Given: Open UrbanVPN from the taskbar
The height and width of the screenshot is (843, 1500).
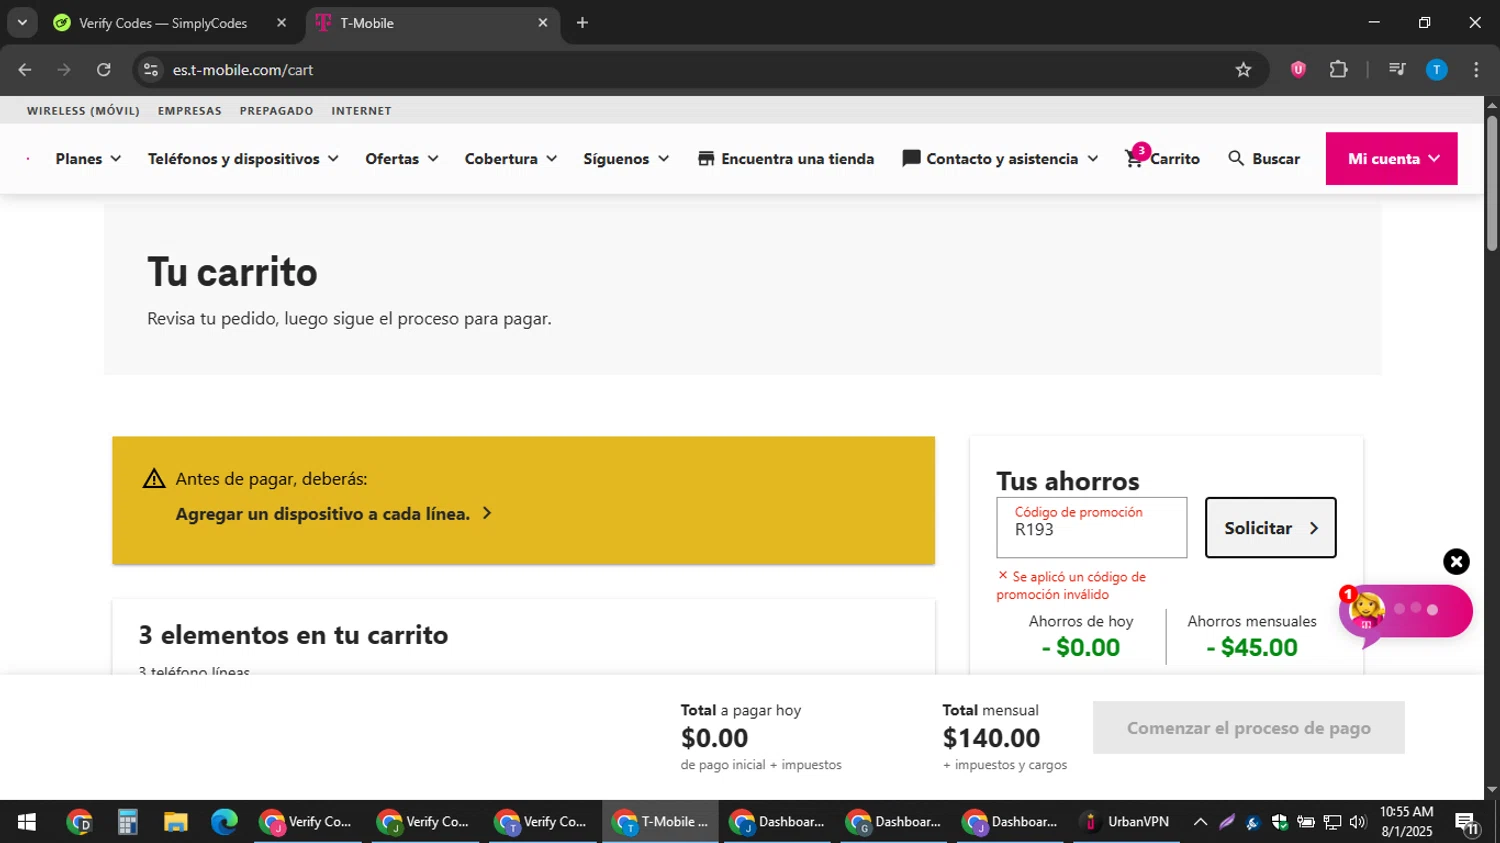Looking at the screenshot, I should tap(1127, 822).
